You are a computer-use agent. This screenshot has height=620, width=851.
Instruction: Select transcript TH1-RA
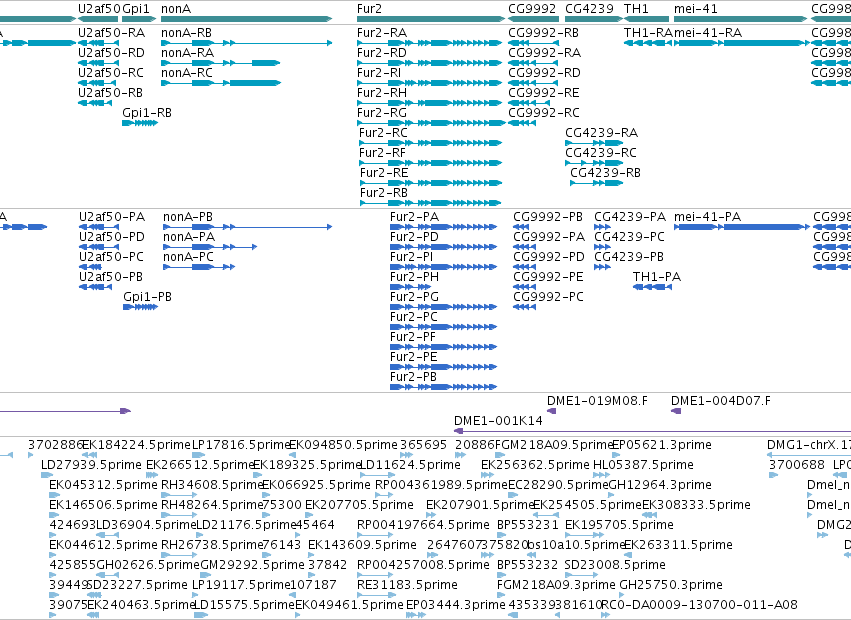point(648,43)
